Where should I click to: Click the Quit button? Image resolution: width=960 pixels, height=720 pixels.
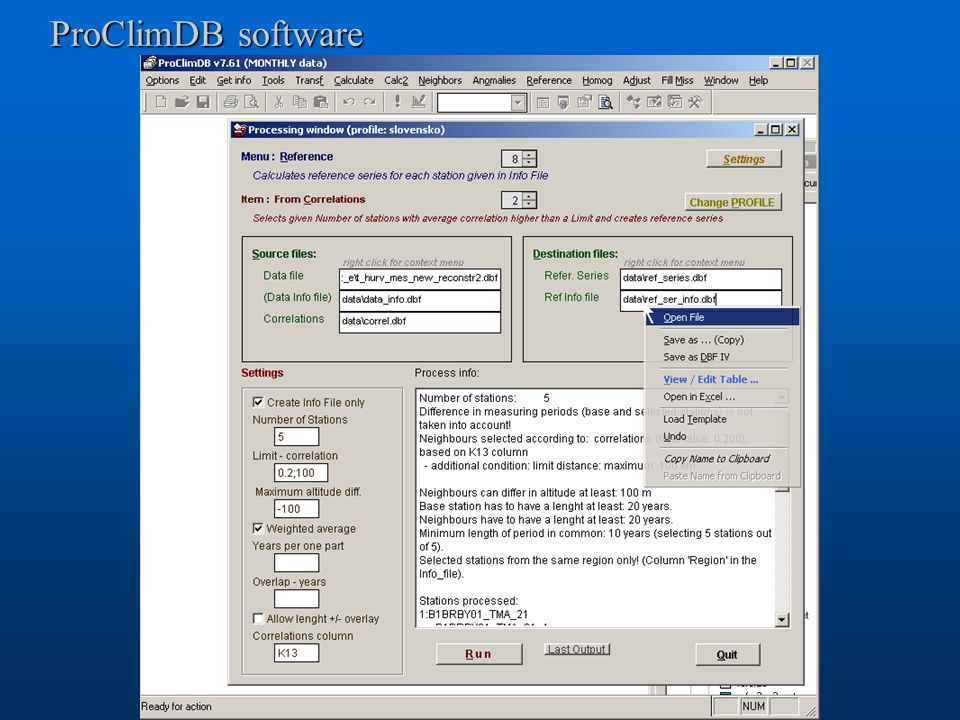pyautogui.click(x=727, y=654)
